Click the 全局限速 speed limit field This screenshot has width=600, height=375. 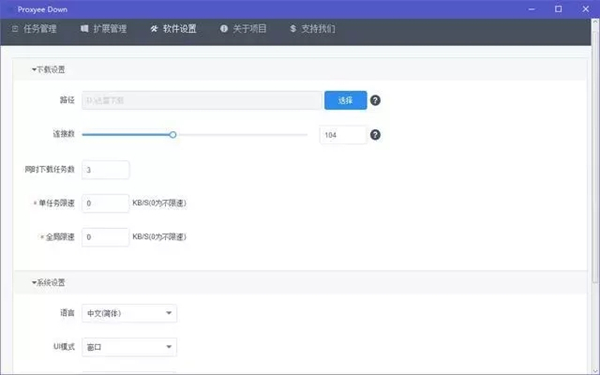(x=106, y=237)
